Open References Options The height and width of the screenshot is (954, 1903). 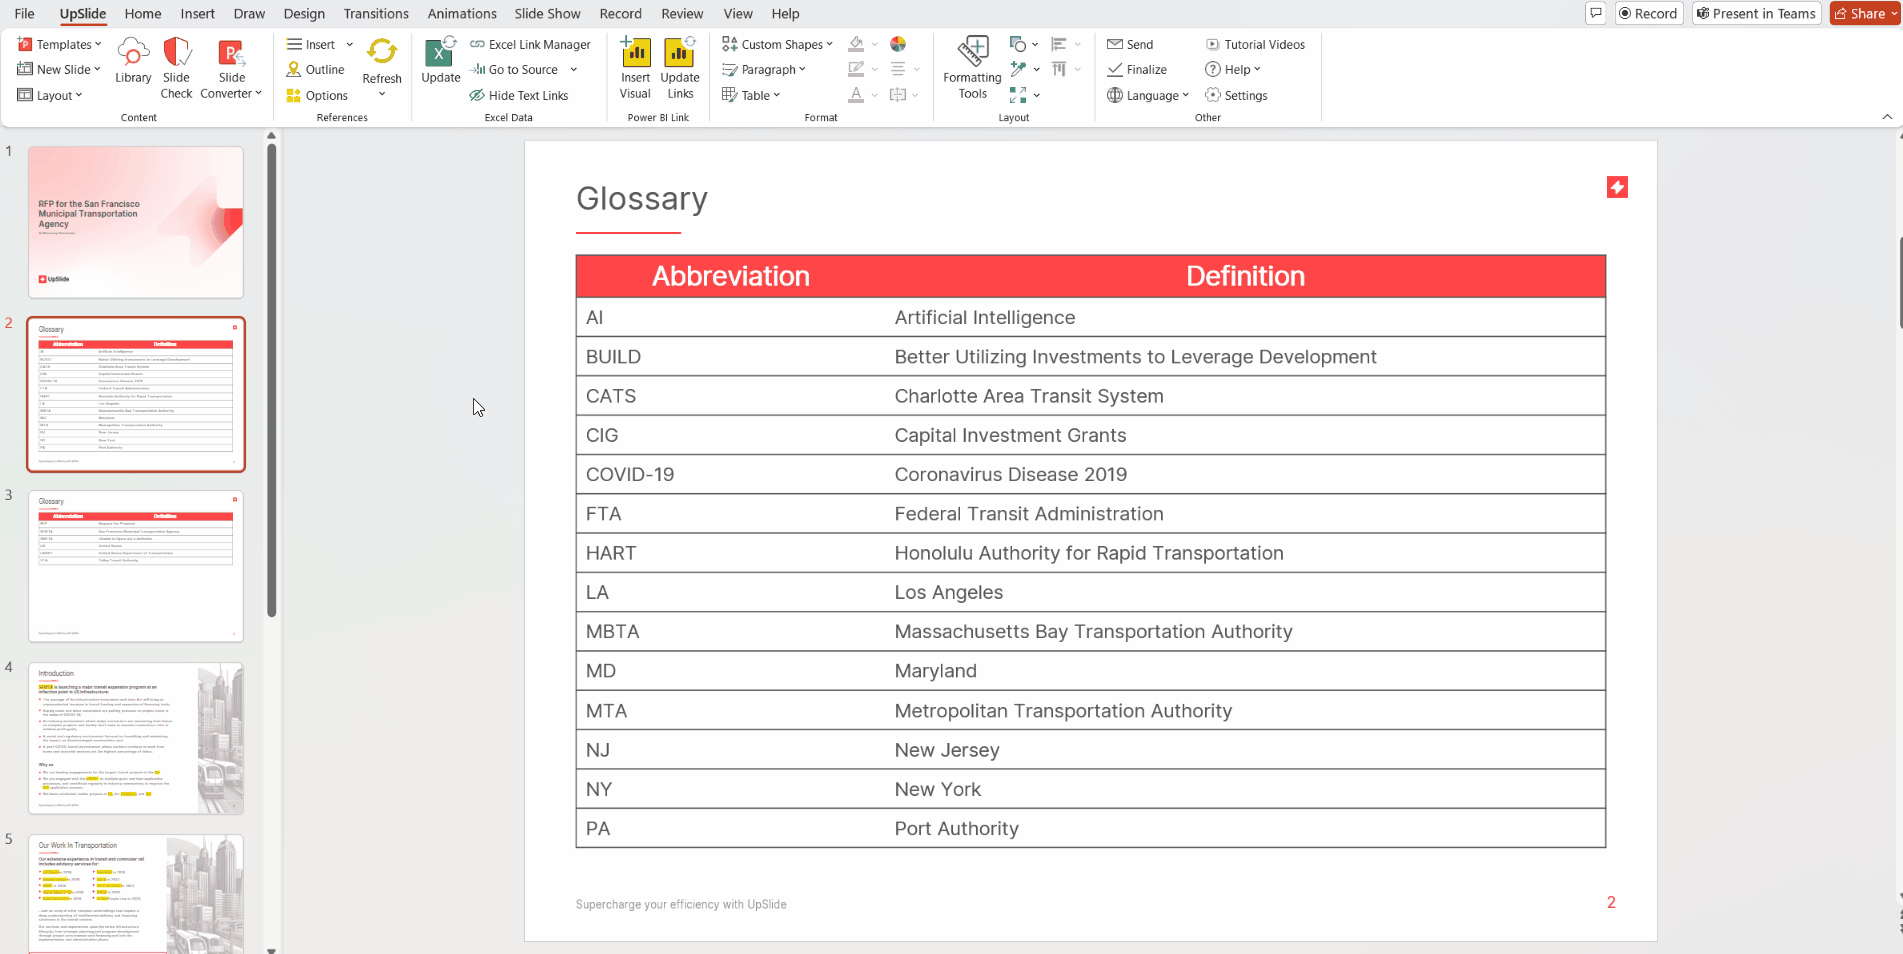point(317,95)
